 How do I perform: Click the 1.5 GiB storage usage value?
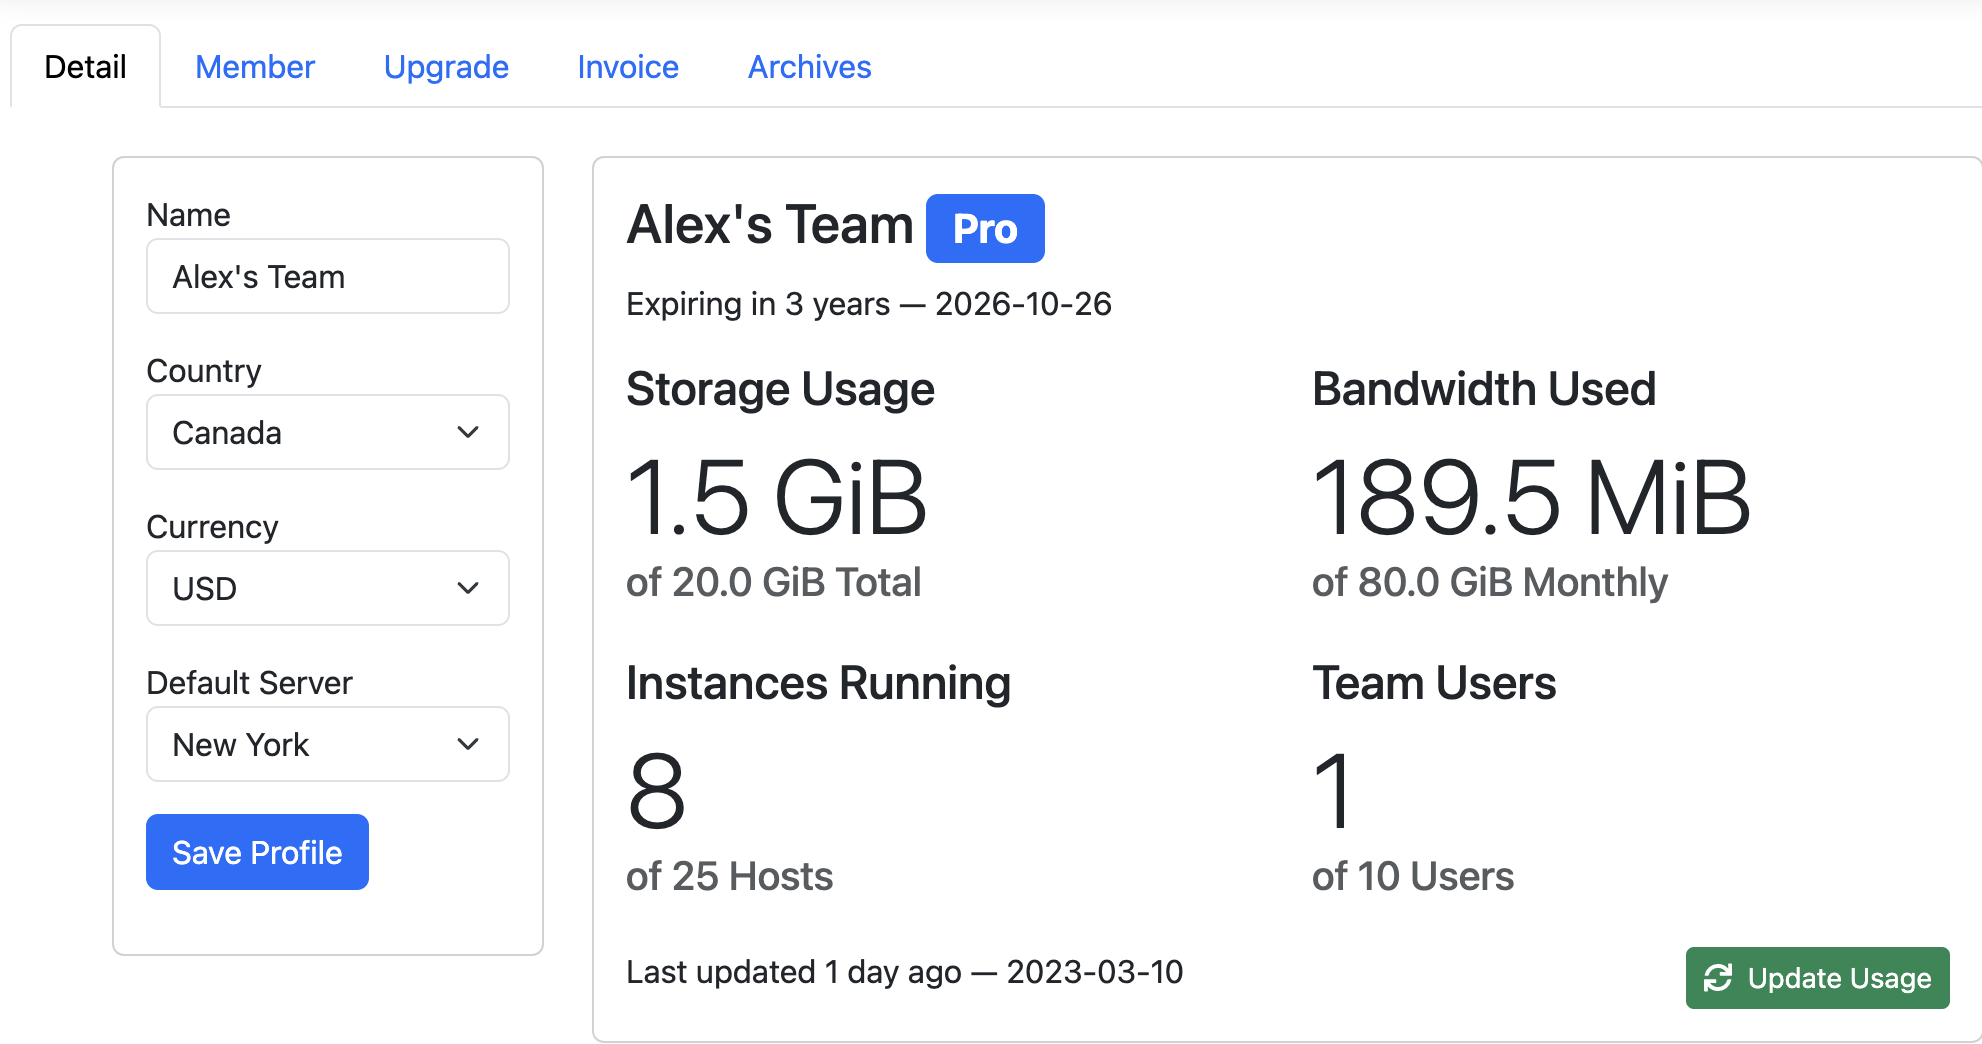point(776,499)
